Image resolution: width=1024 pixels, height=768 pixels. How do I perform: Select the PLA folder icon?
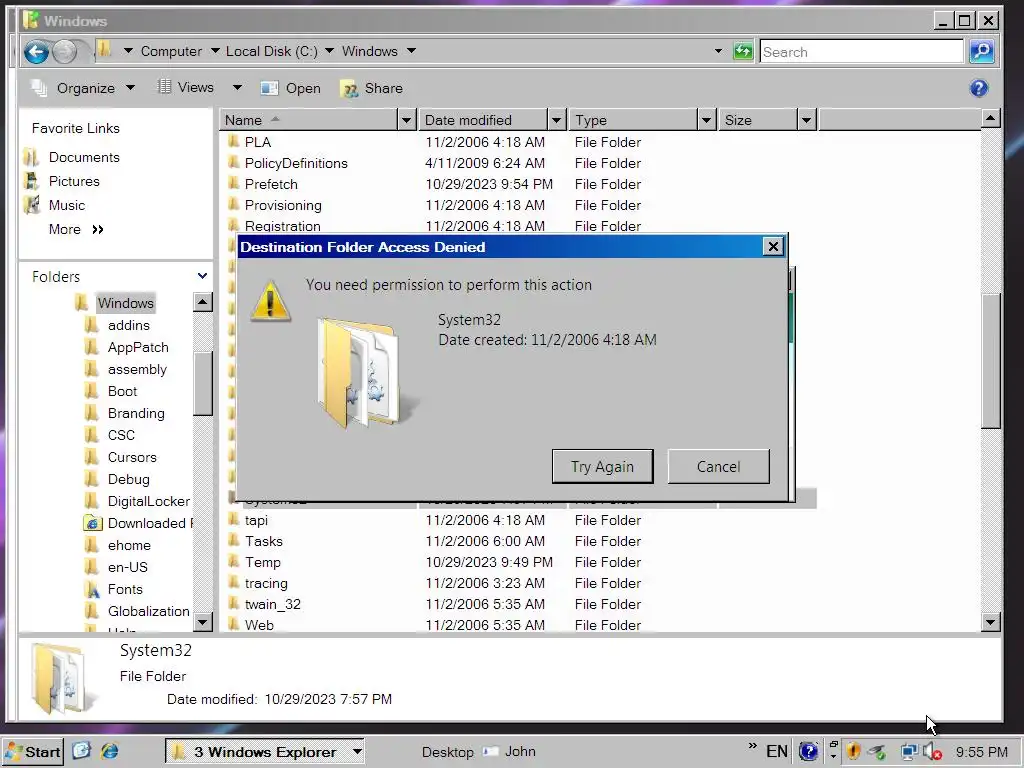[x=233, y=142]
